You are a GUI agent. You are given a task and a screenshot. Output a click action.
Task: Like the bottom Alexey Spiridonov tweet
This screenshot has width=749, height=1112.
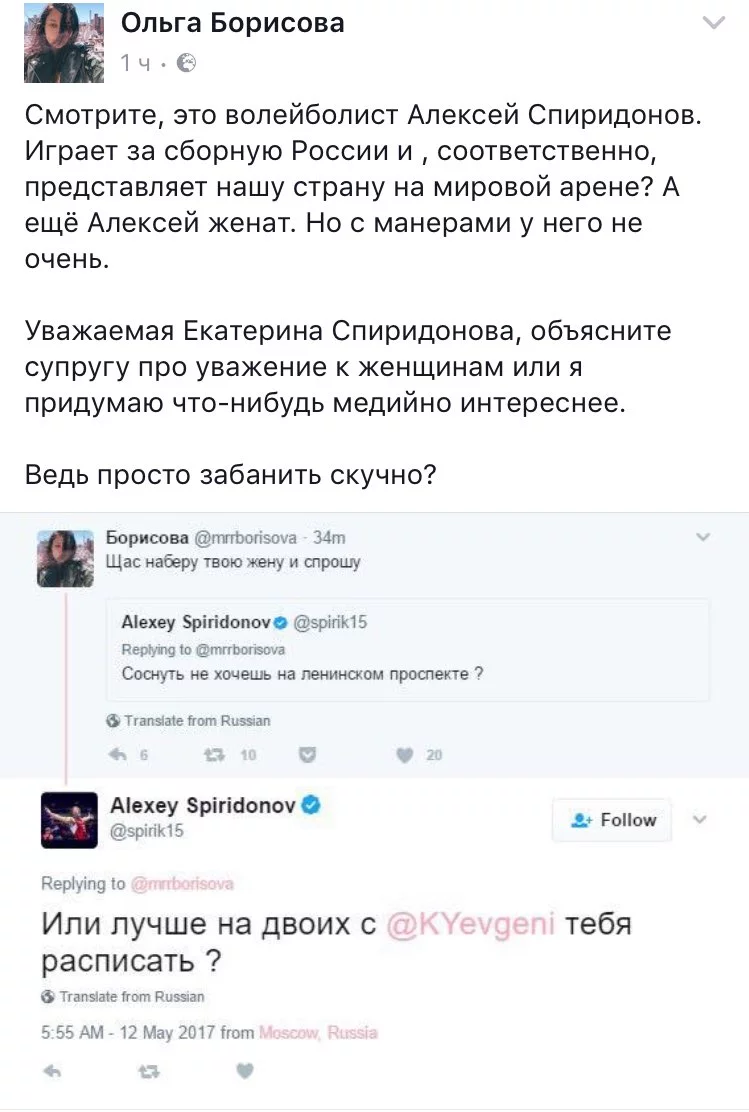coord(244,1071)
